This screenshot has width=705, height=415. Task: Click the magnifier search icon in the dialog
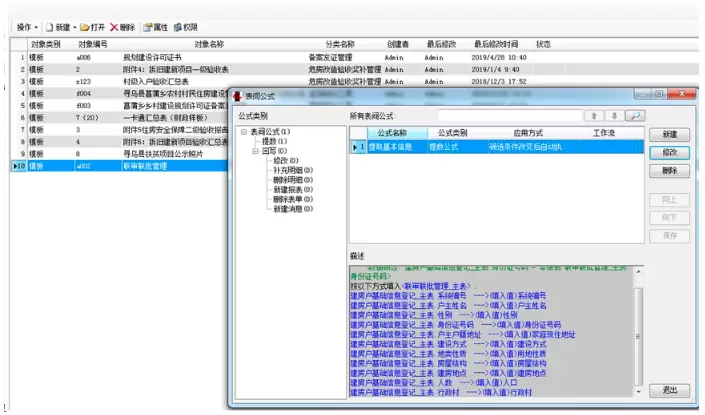coord(634,116)
